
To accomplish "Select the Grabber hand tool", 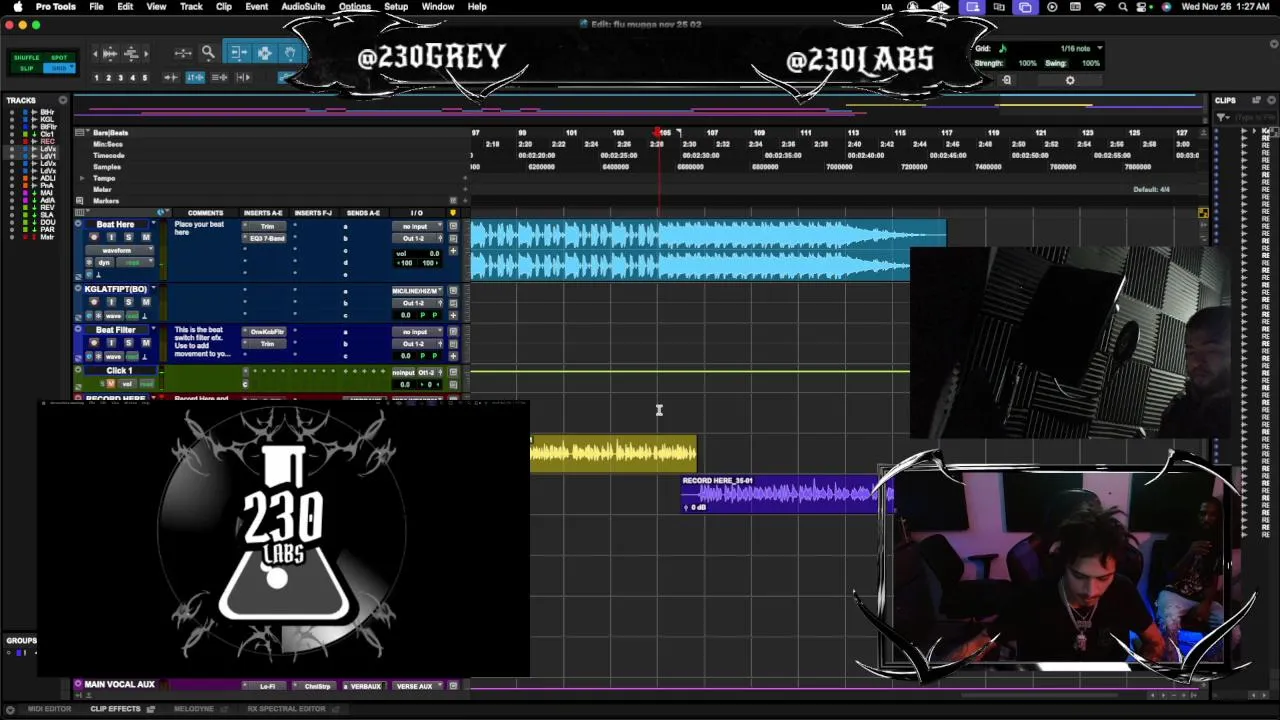I will 290,53.
